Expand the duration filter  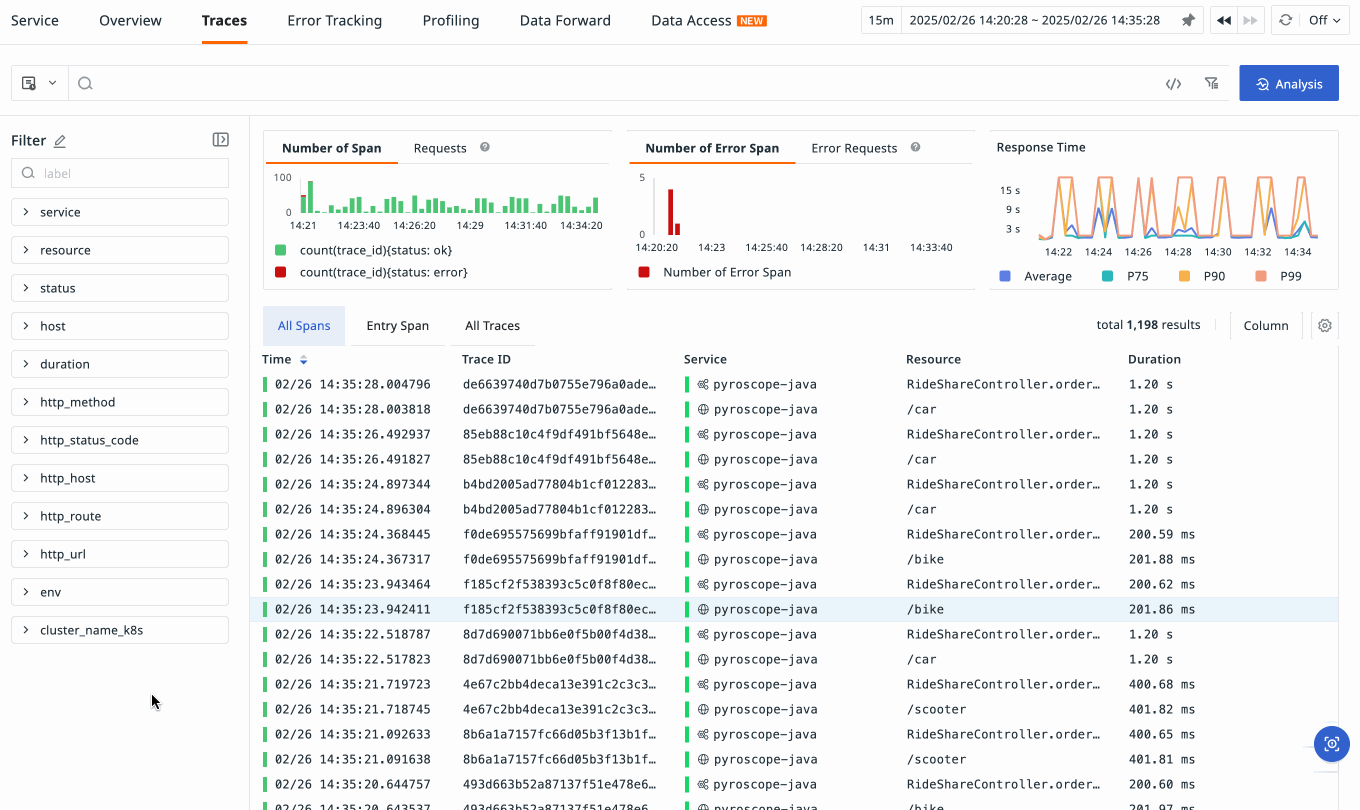pyautogui.click(x=120, y=364)
